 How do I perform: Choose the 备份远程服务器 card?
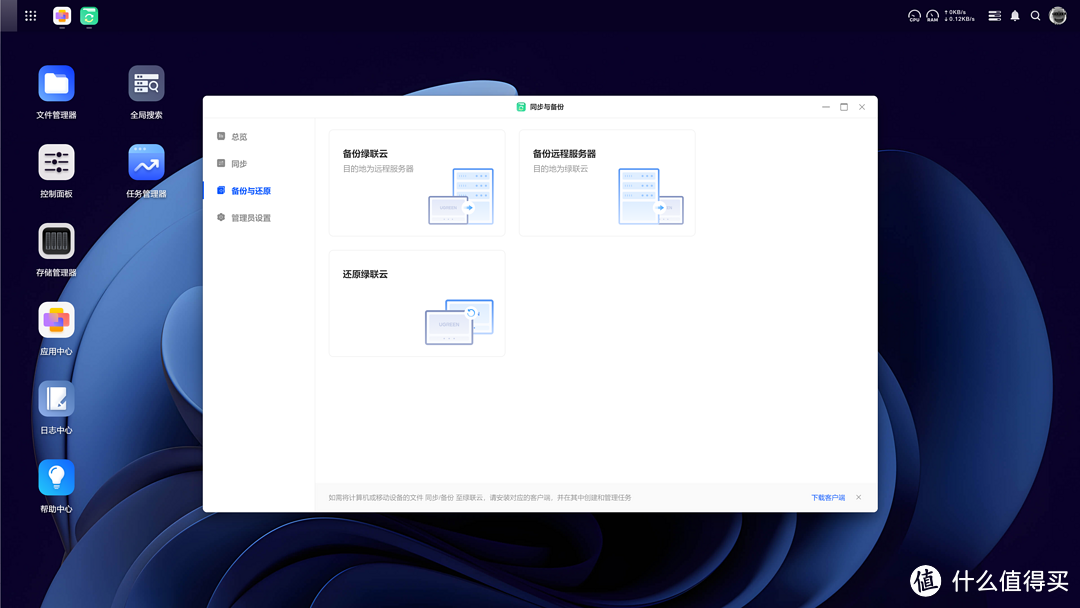607,183
